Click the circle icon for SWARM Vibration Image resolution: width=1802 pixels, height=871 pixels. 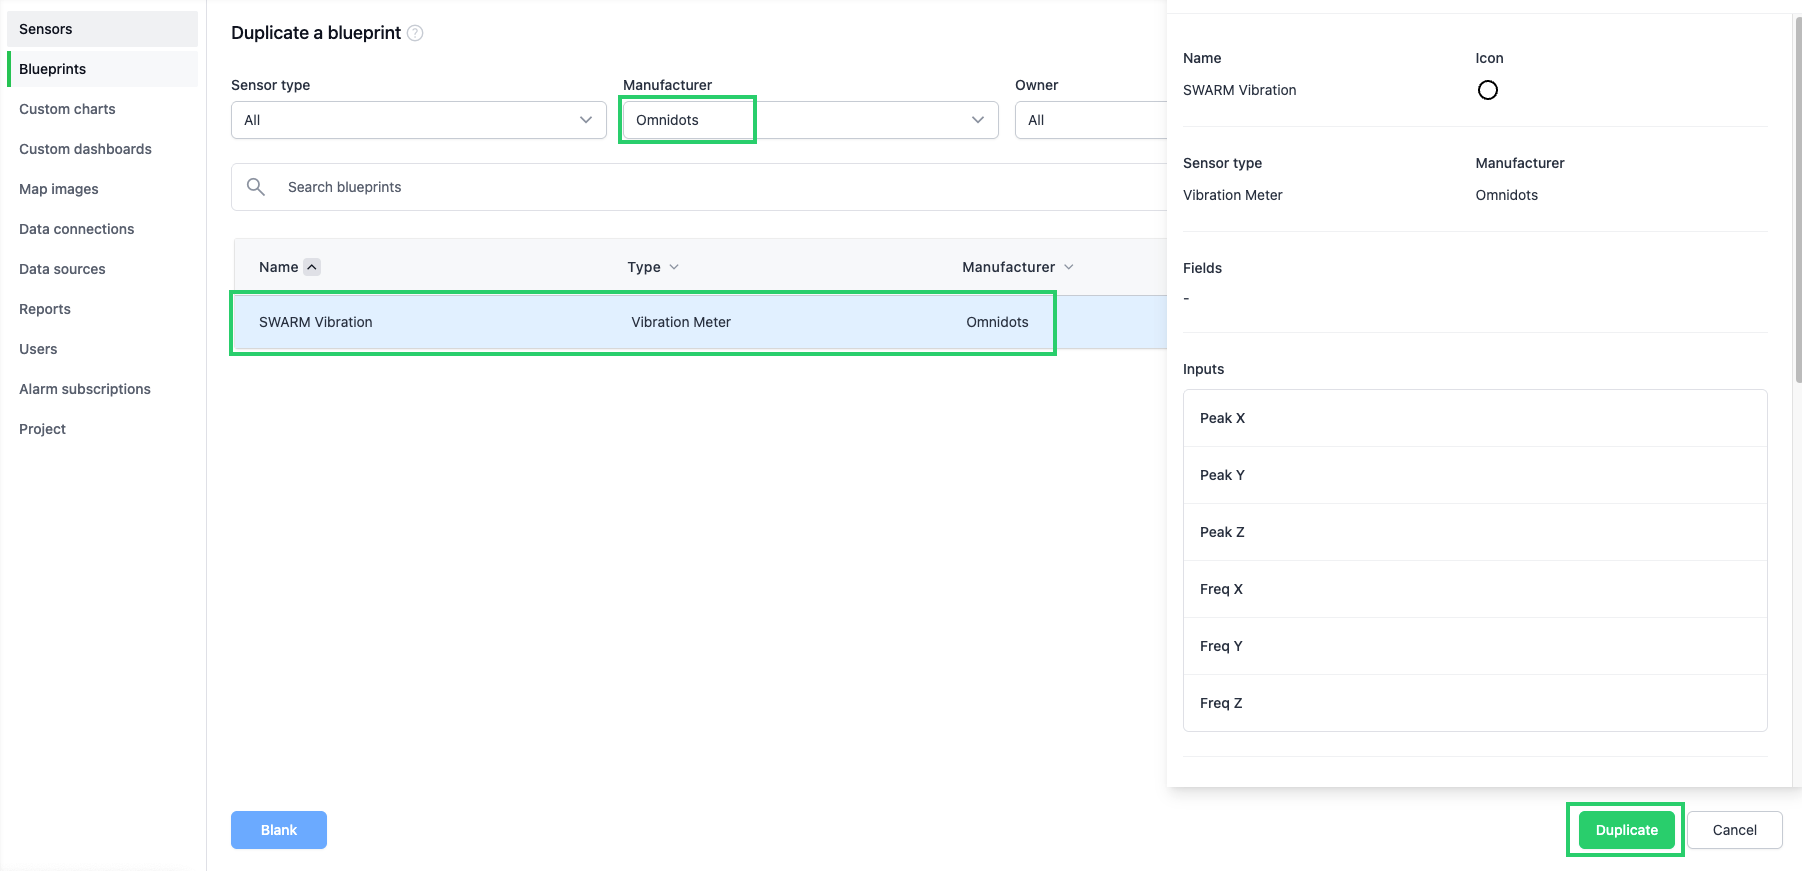pos(1487,90)
